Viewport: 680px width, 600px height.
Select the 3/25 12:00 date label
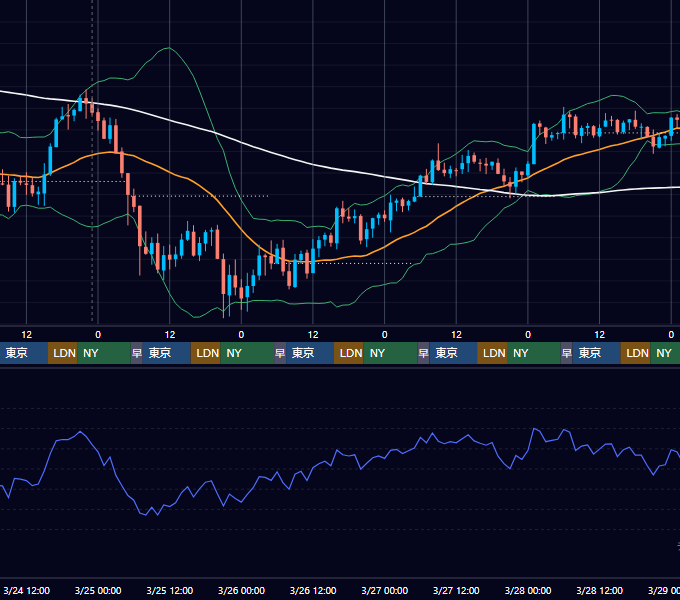click(x=170, y=590)
